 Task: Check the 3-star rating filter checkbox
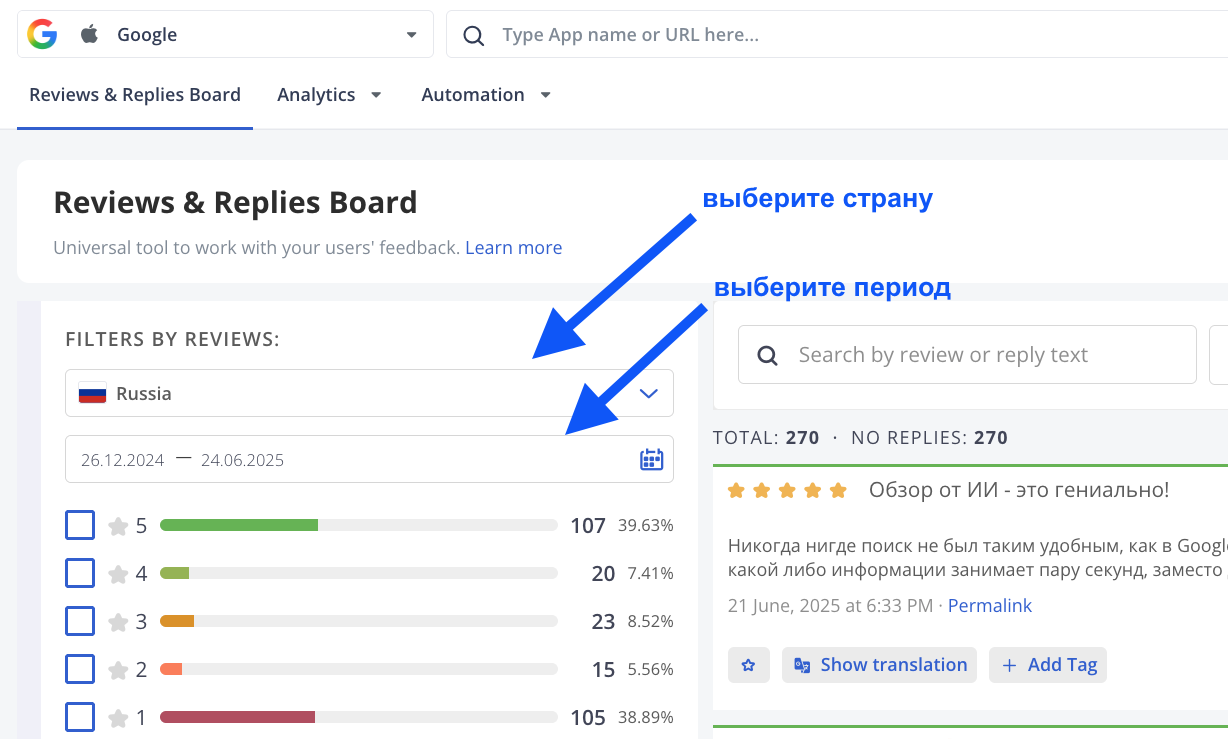(80, 621)
